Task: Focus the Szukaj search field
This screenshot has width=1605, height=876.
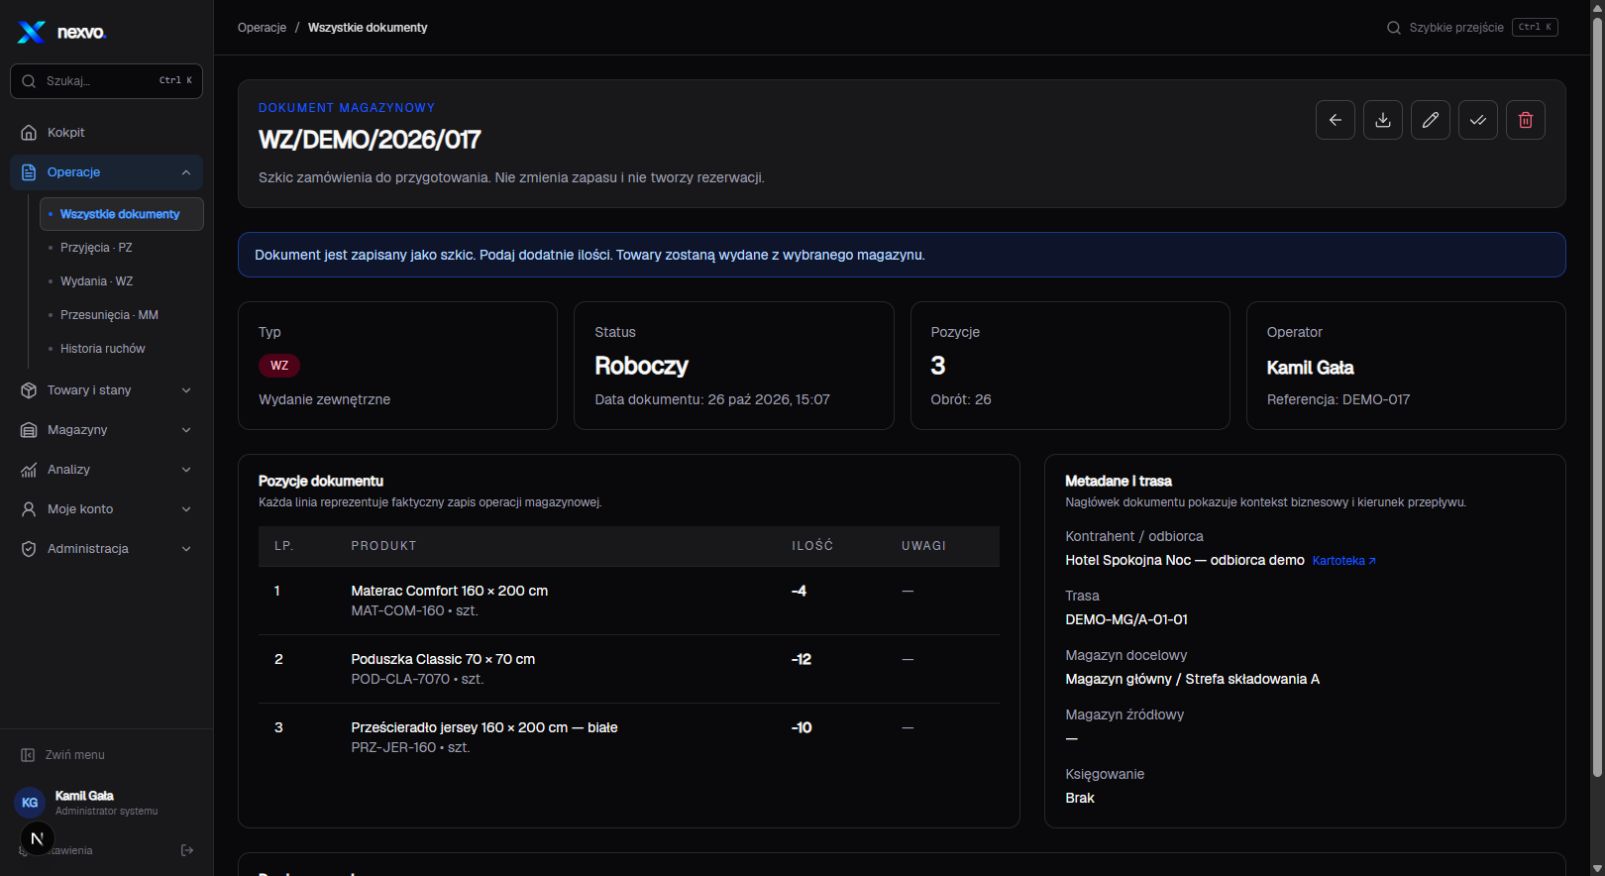Action: click(106, 81)
